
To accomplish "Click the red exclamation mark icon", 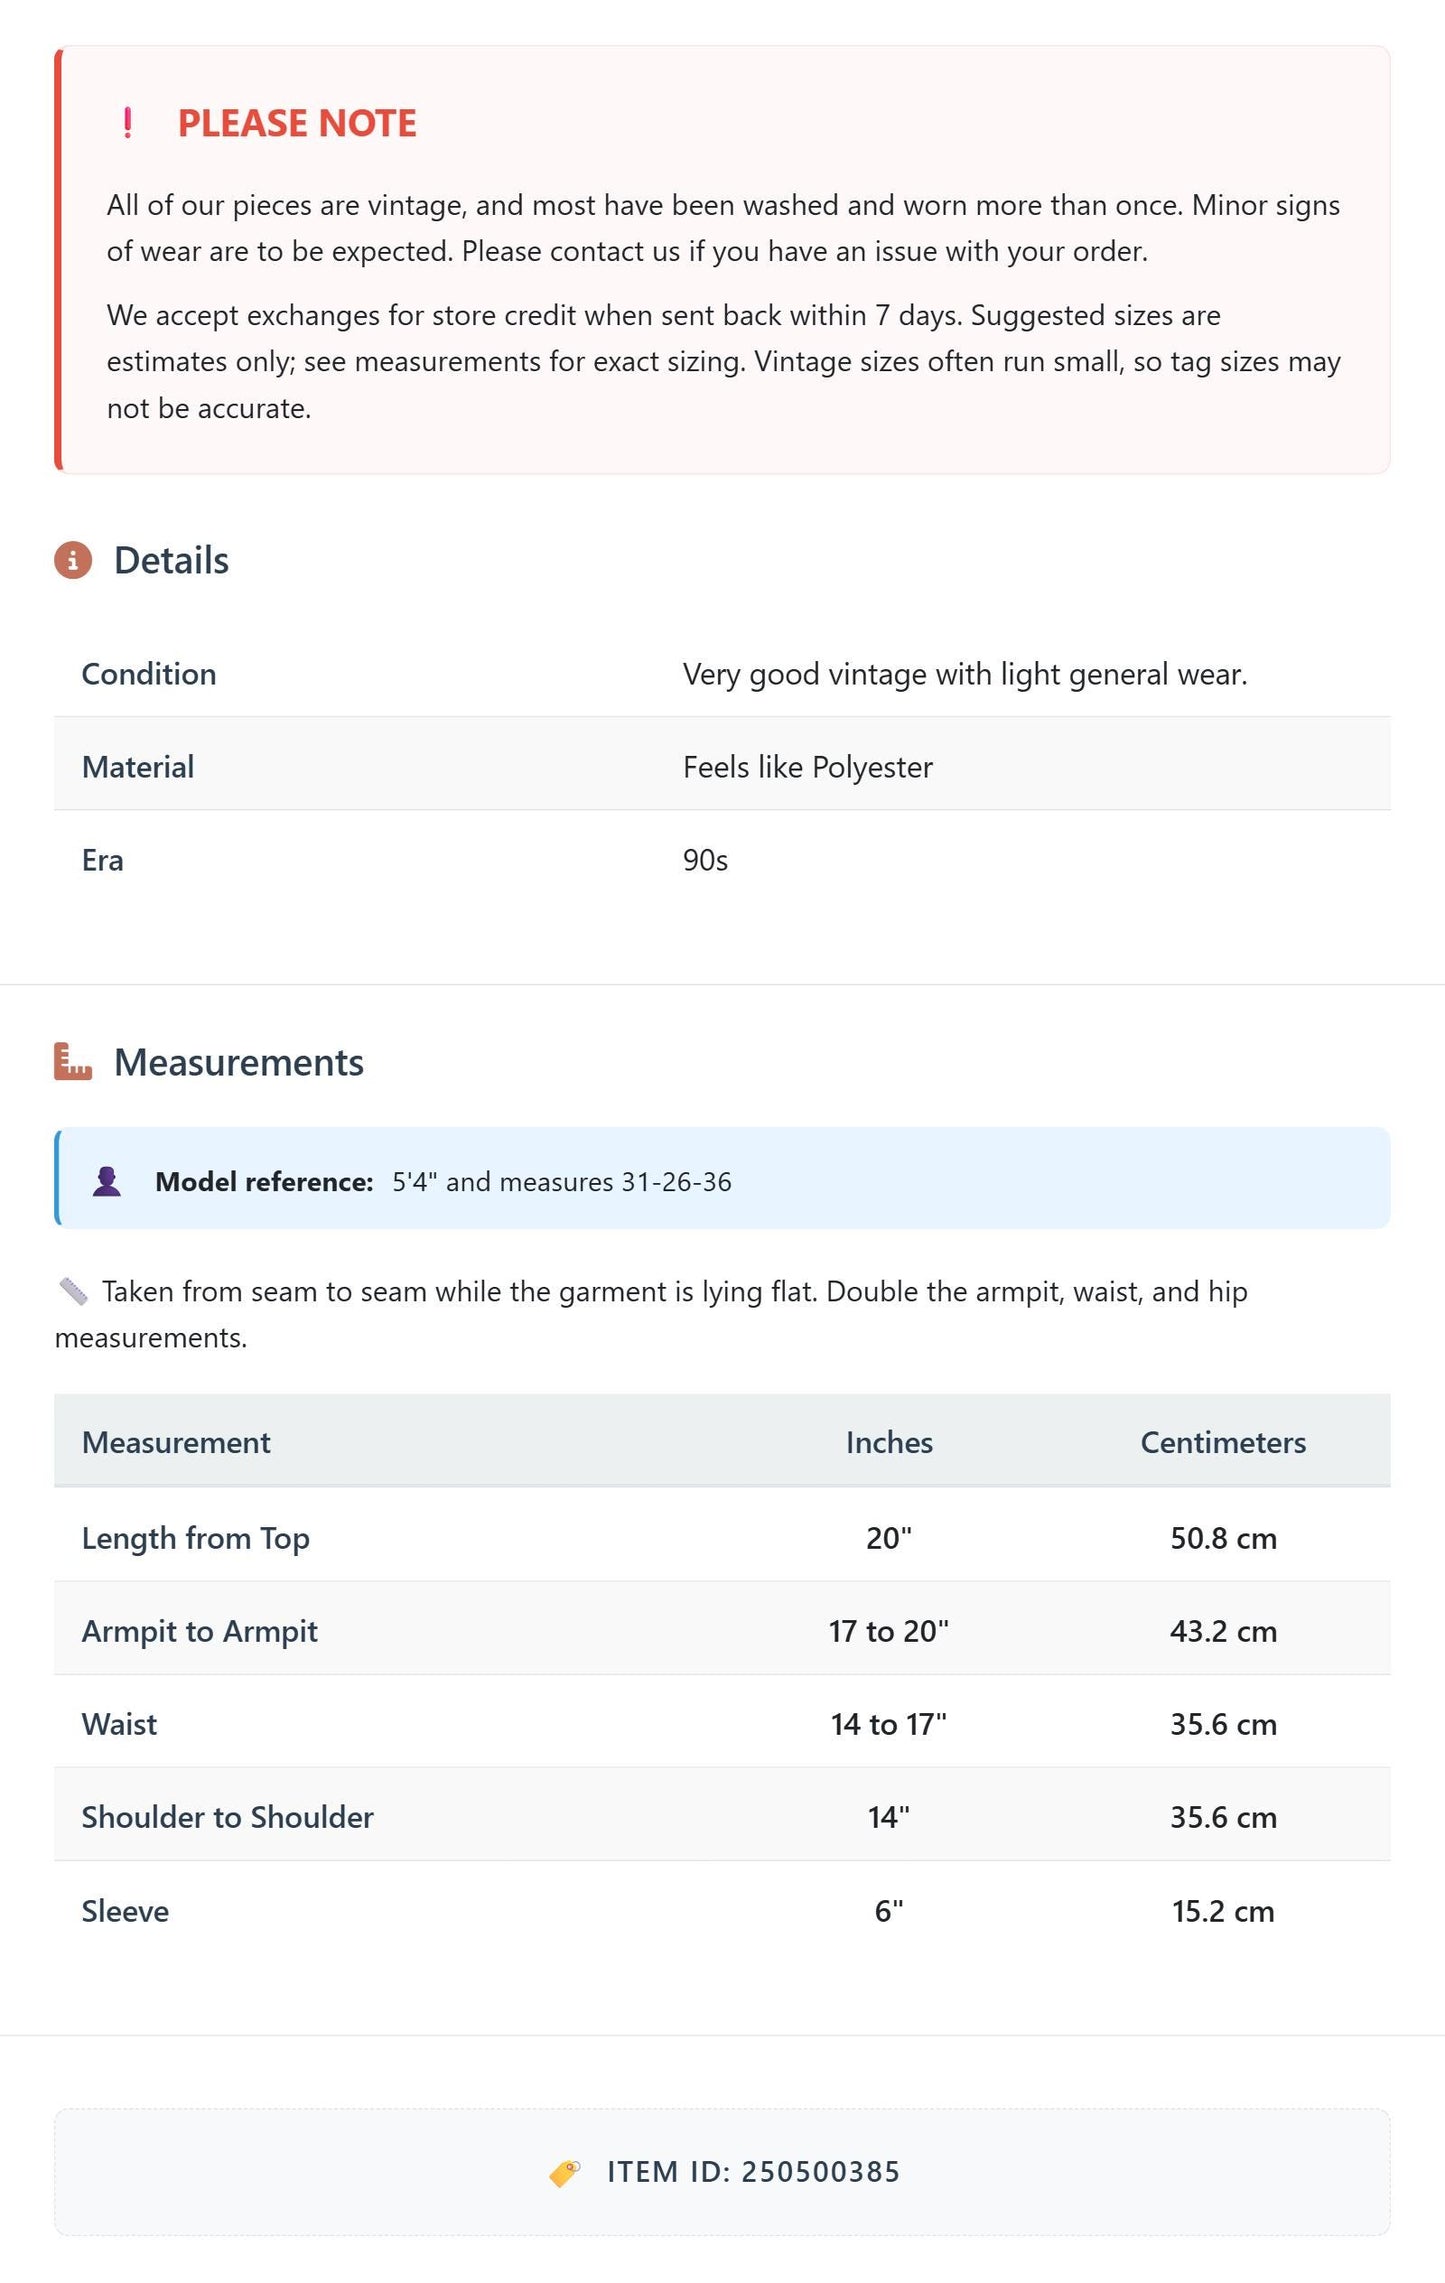I will (x=127, y=123).
